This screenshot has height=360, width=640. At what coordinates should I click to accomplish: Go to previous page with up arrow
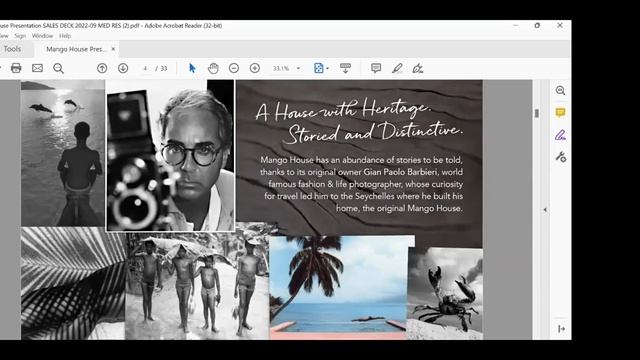tap(102, 68)
